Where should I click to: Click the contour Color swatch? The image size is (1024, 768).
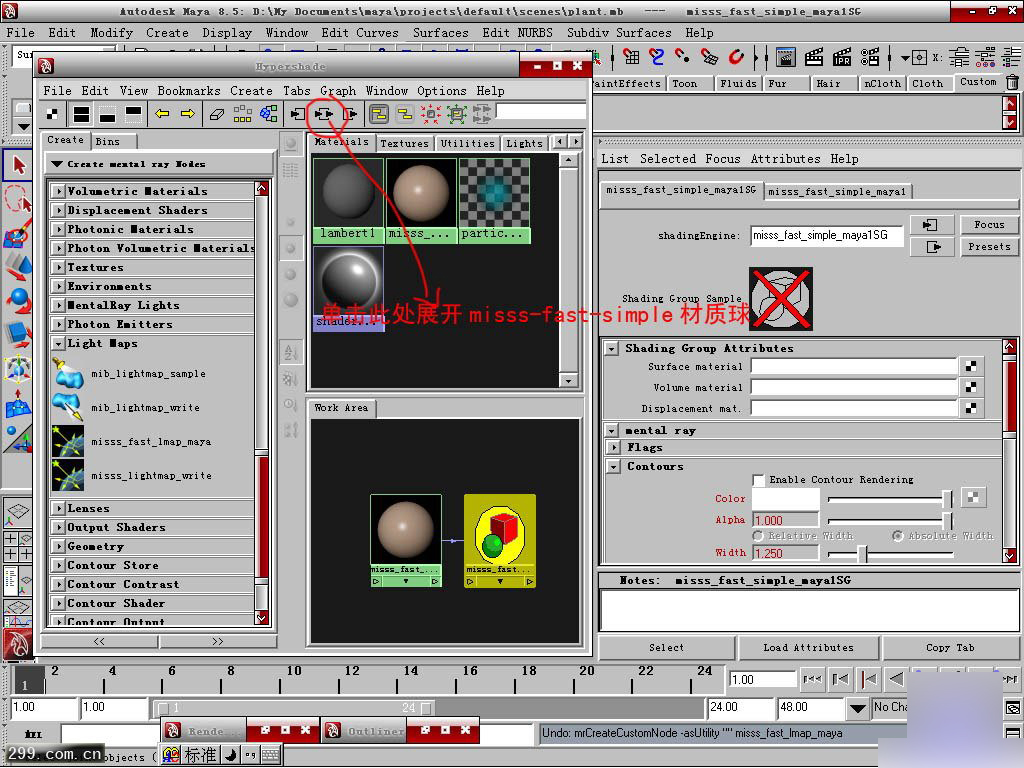pyautogui.click(x=785, y=498)
